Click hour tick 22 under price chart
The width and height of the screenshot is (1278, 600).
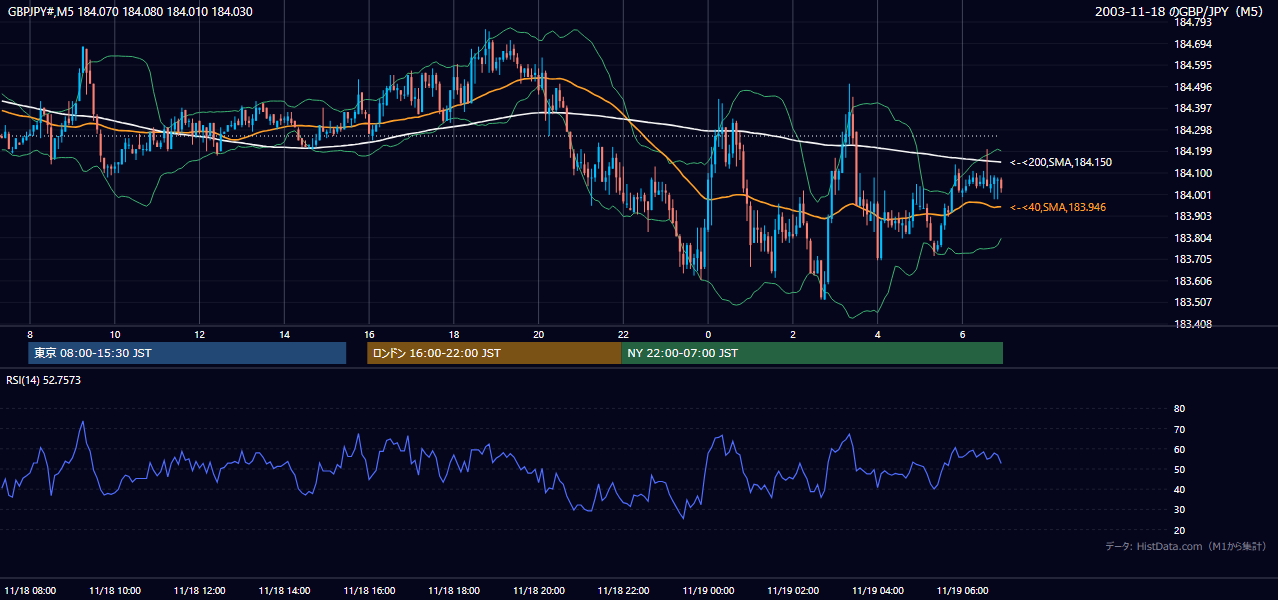[624, 334]
